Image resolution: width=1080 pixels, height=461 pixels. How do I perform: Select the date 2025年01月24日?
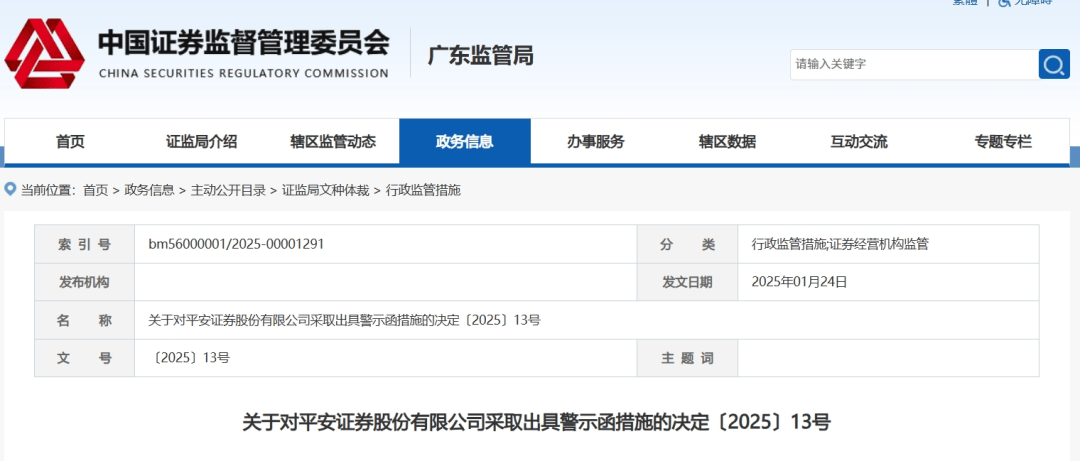click(799, 281)
